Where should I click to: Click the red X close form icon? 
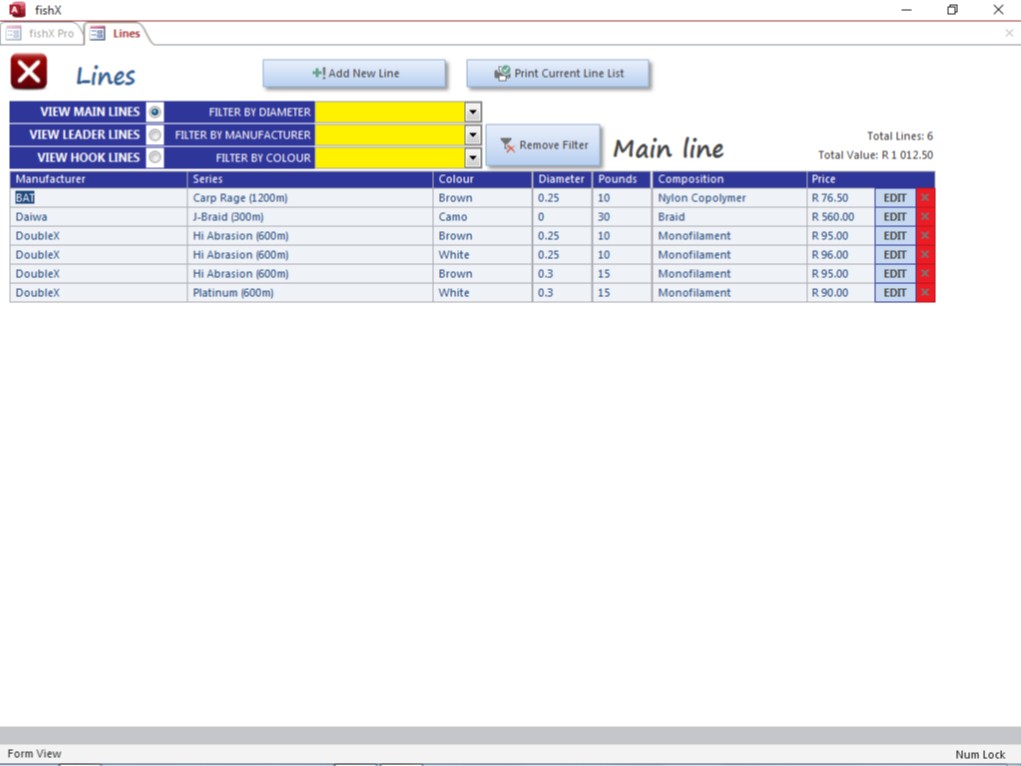(x=29, y=73)
